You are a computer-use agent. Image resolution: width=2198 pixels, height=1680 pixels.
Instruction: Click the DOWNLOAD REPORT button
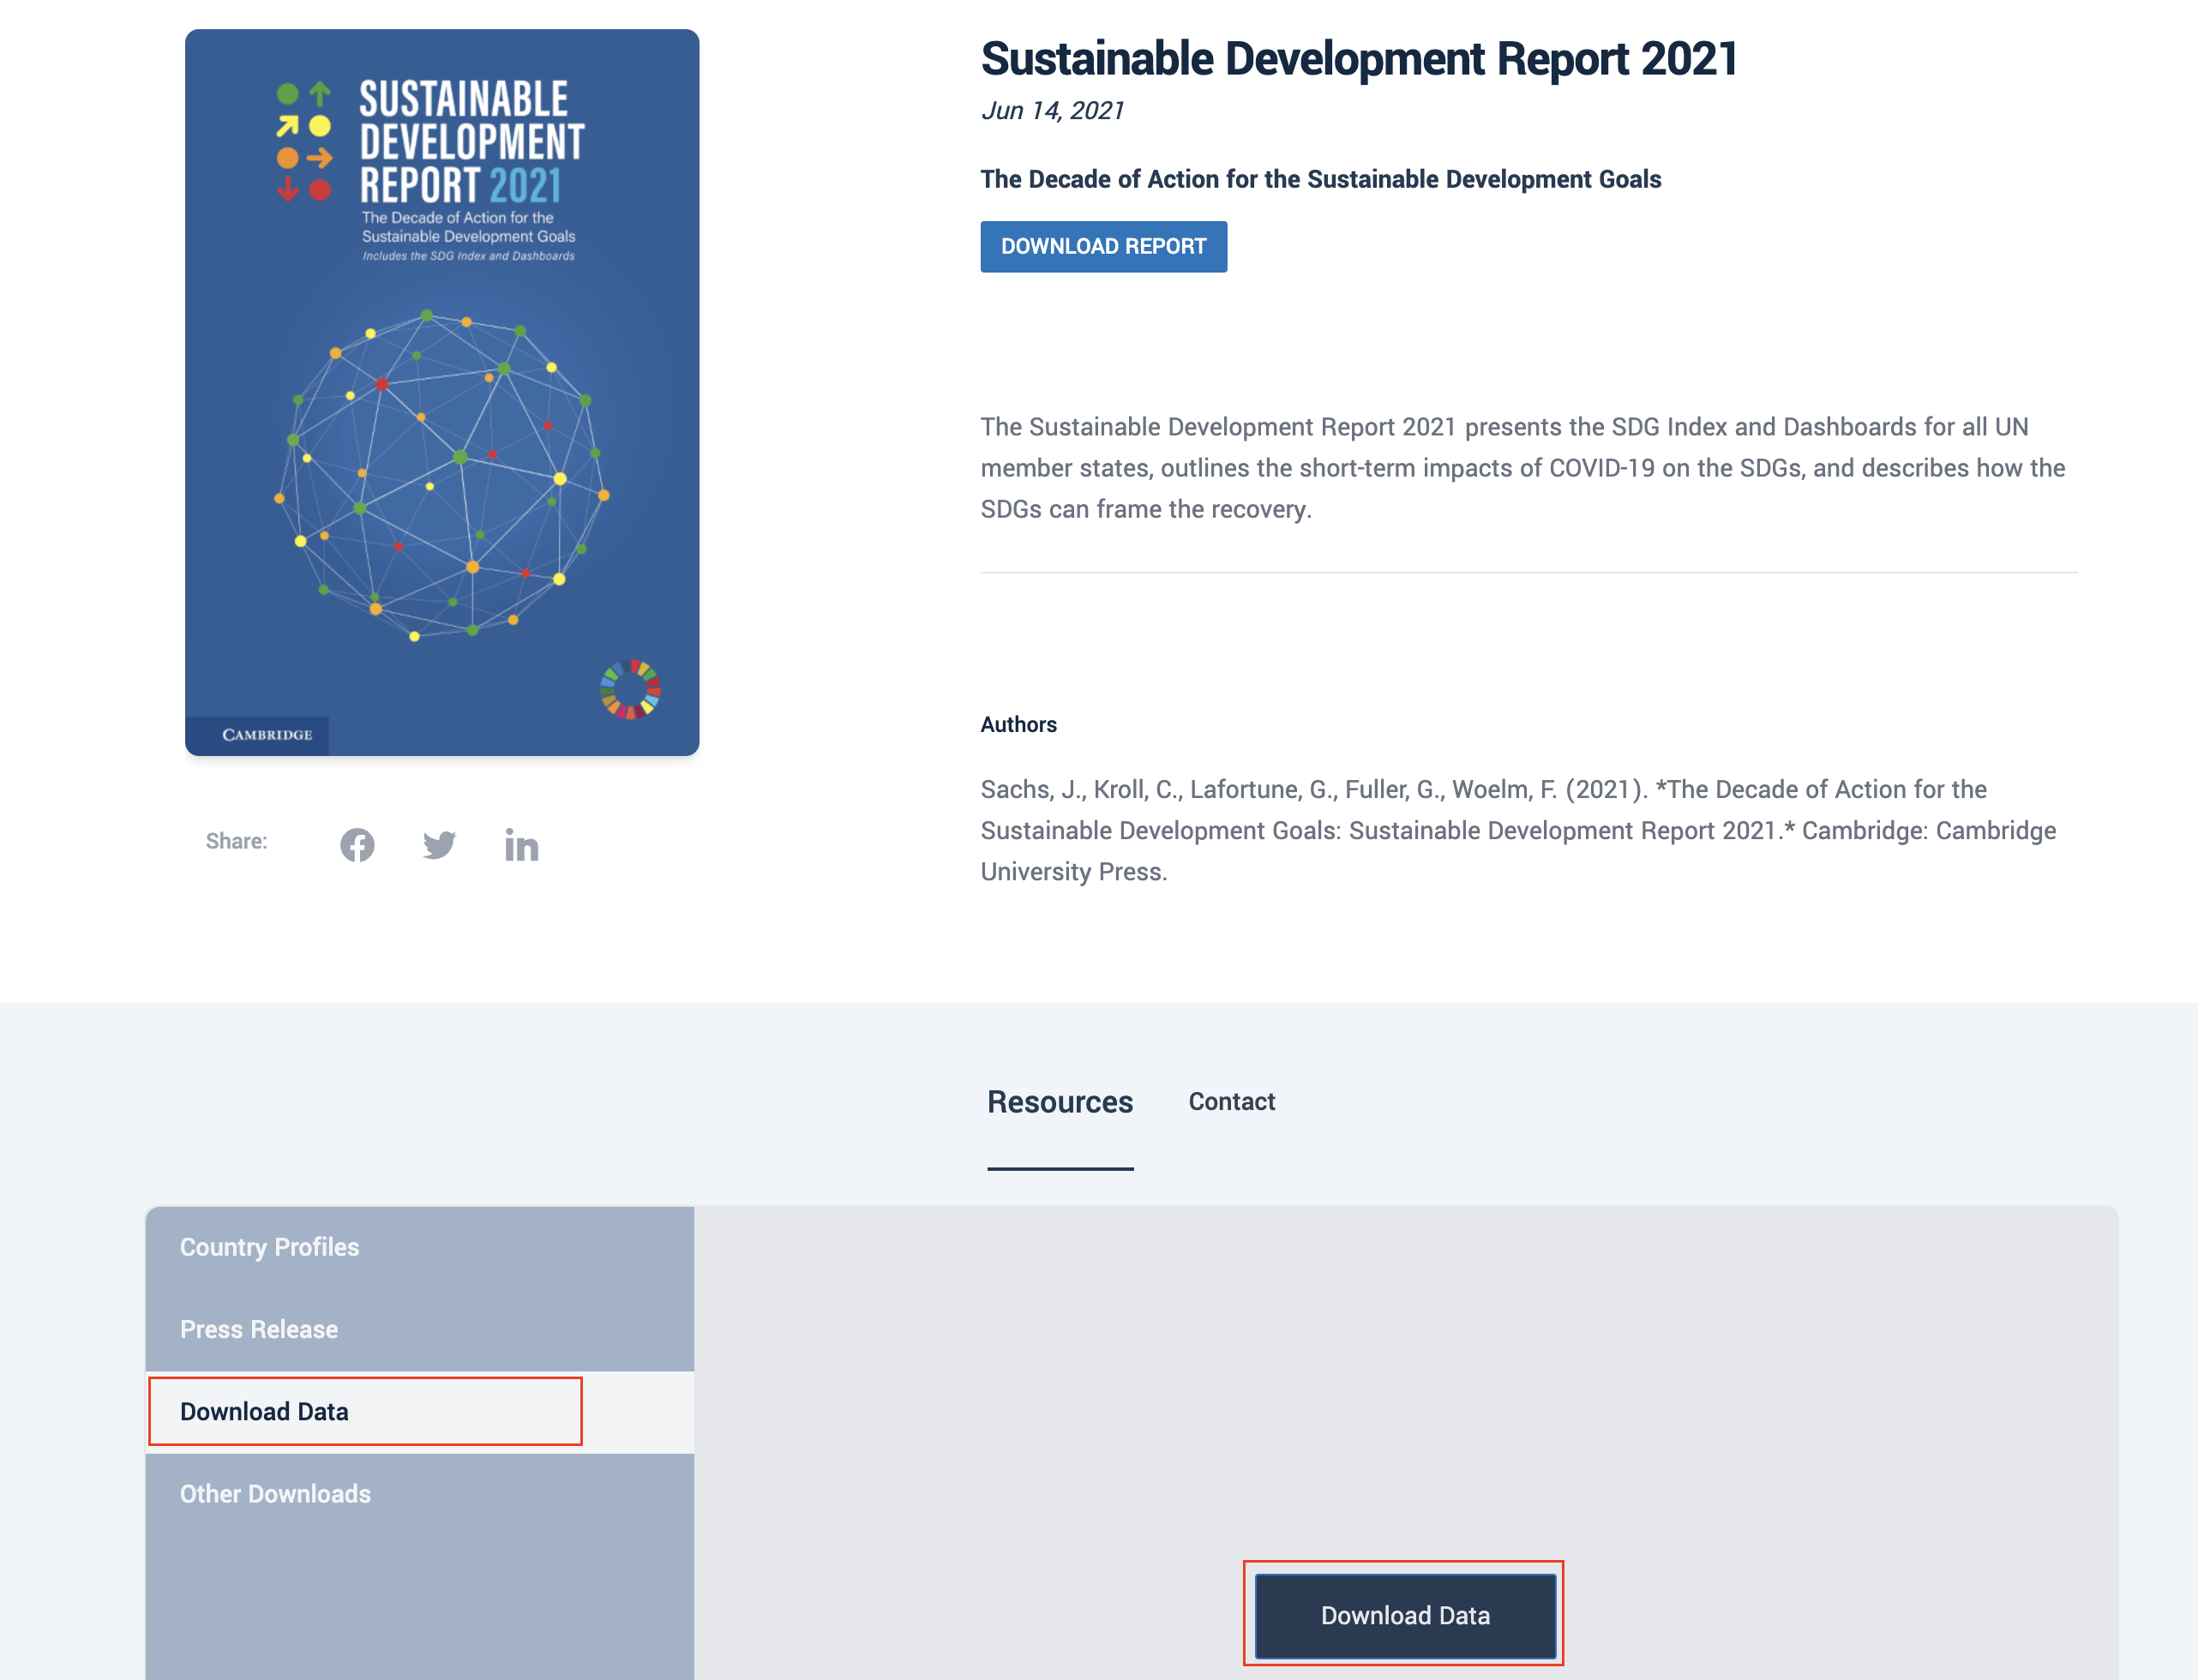pyautogui.click(x=1103, y=246)
